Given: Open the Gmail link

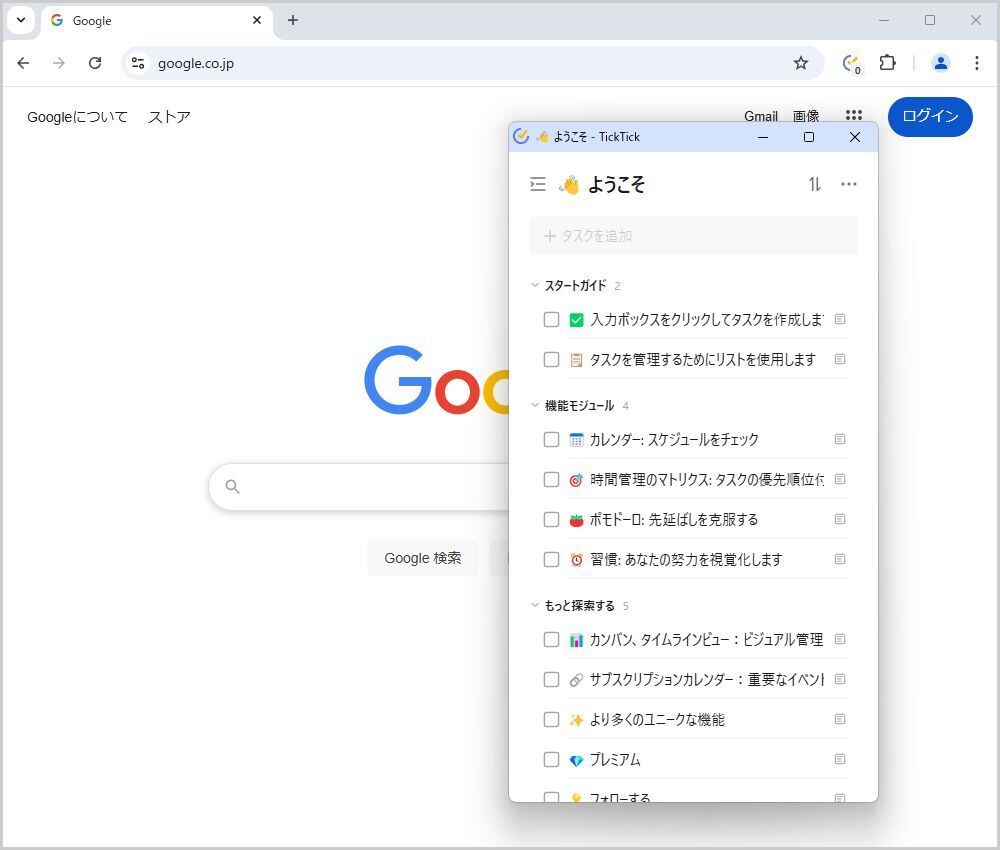Looking at the screenshot, I should pyautogui.click(x=761, y=116).
